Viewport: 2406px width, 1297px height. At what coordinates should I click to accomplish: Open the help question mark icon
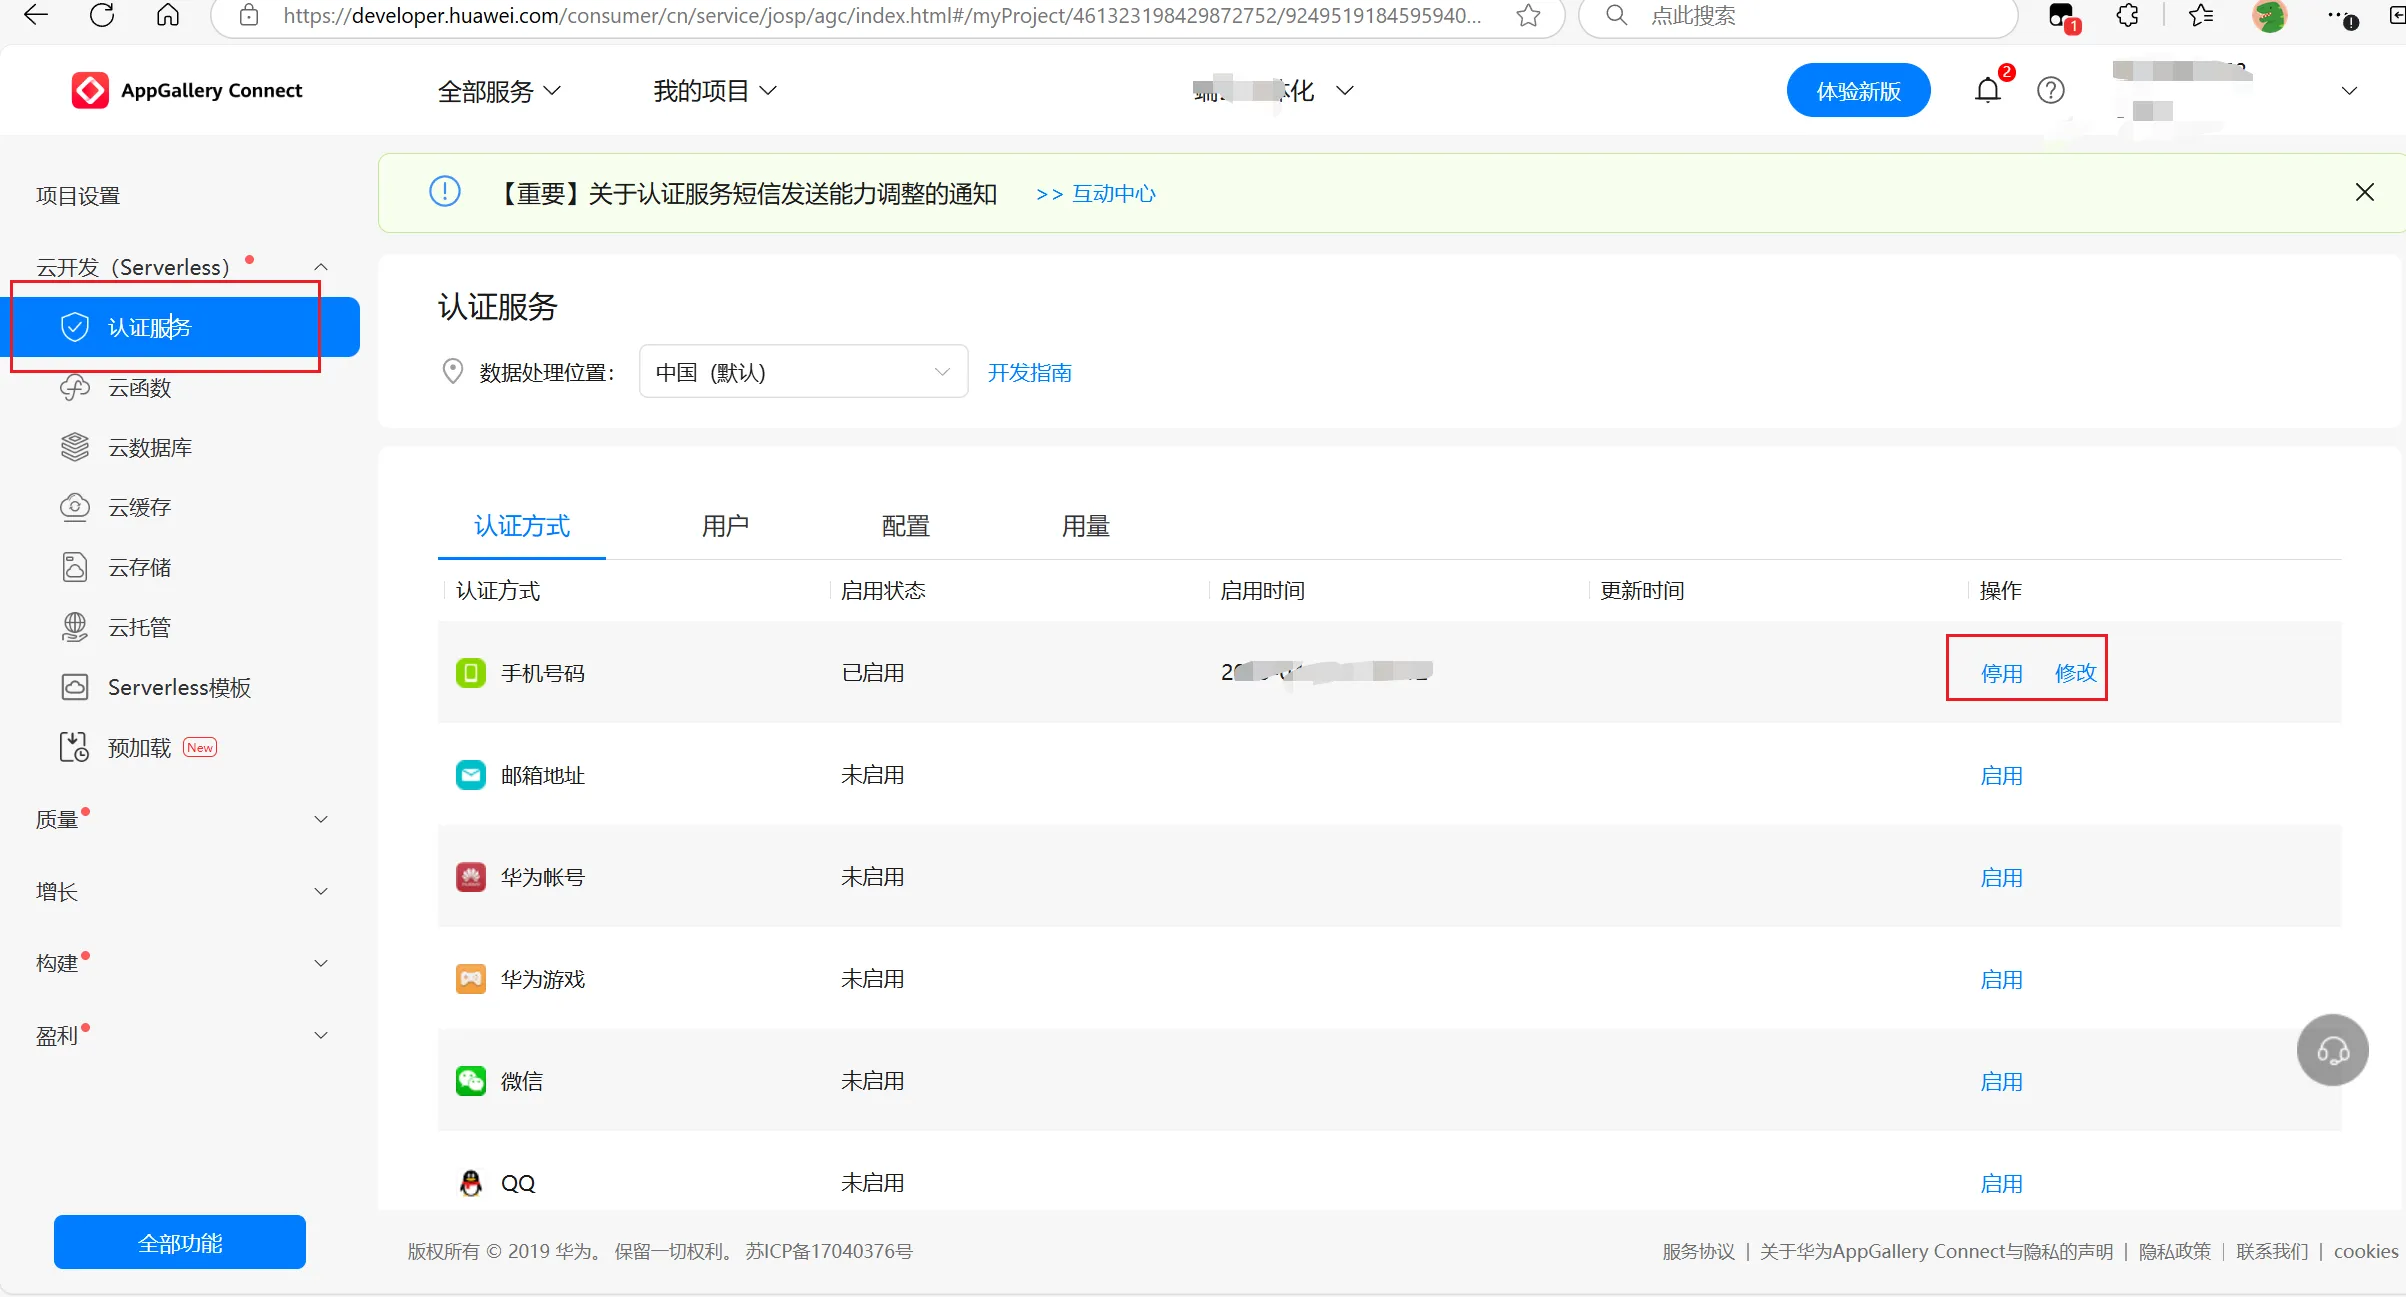[x=2050, y=91]
